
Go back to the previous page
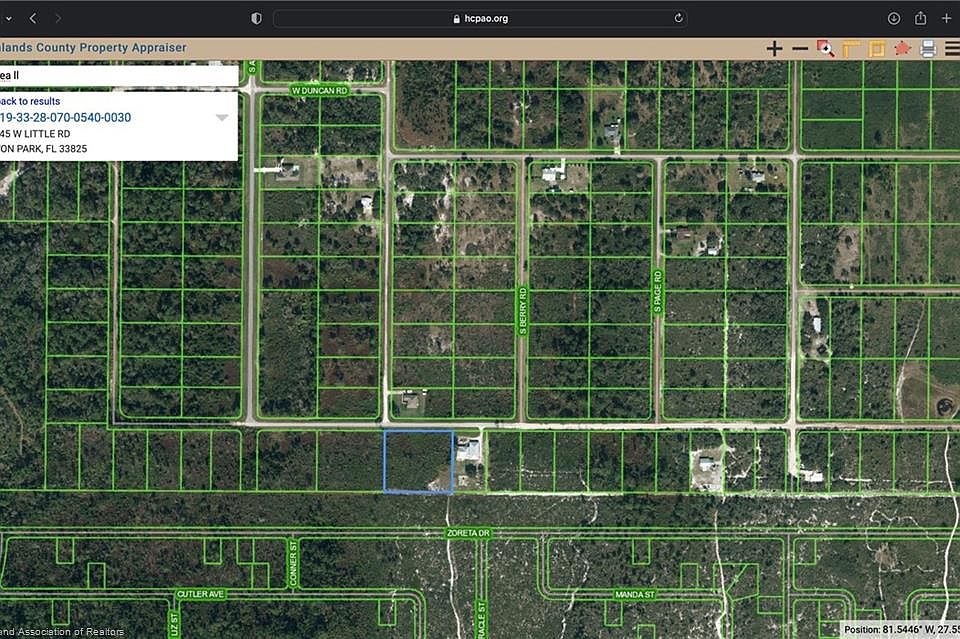(33, 18)
